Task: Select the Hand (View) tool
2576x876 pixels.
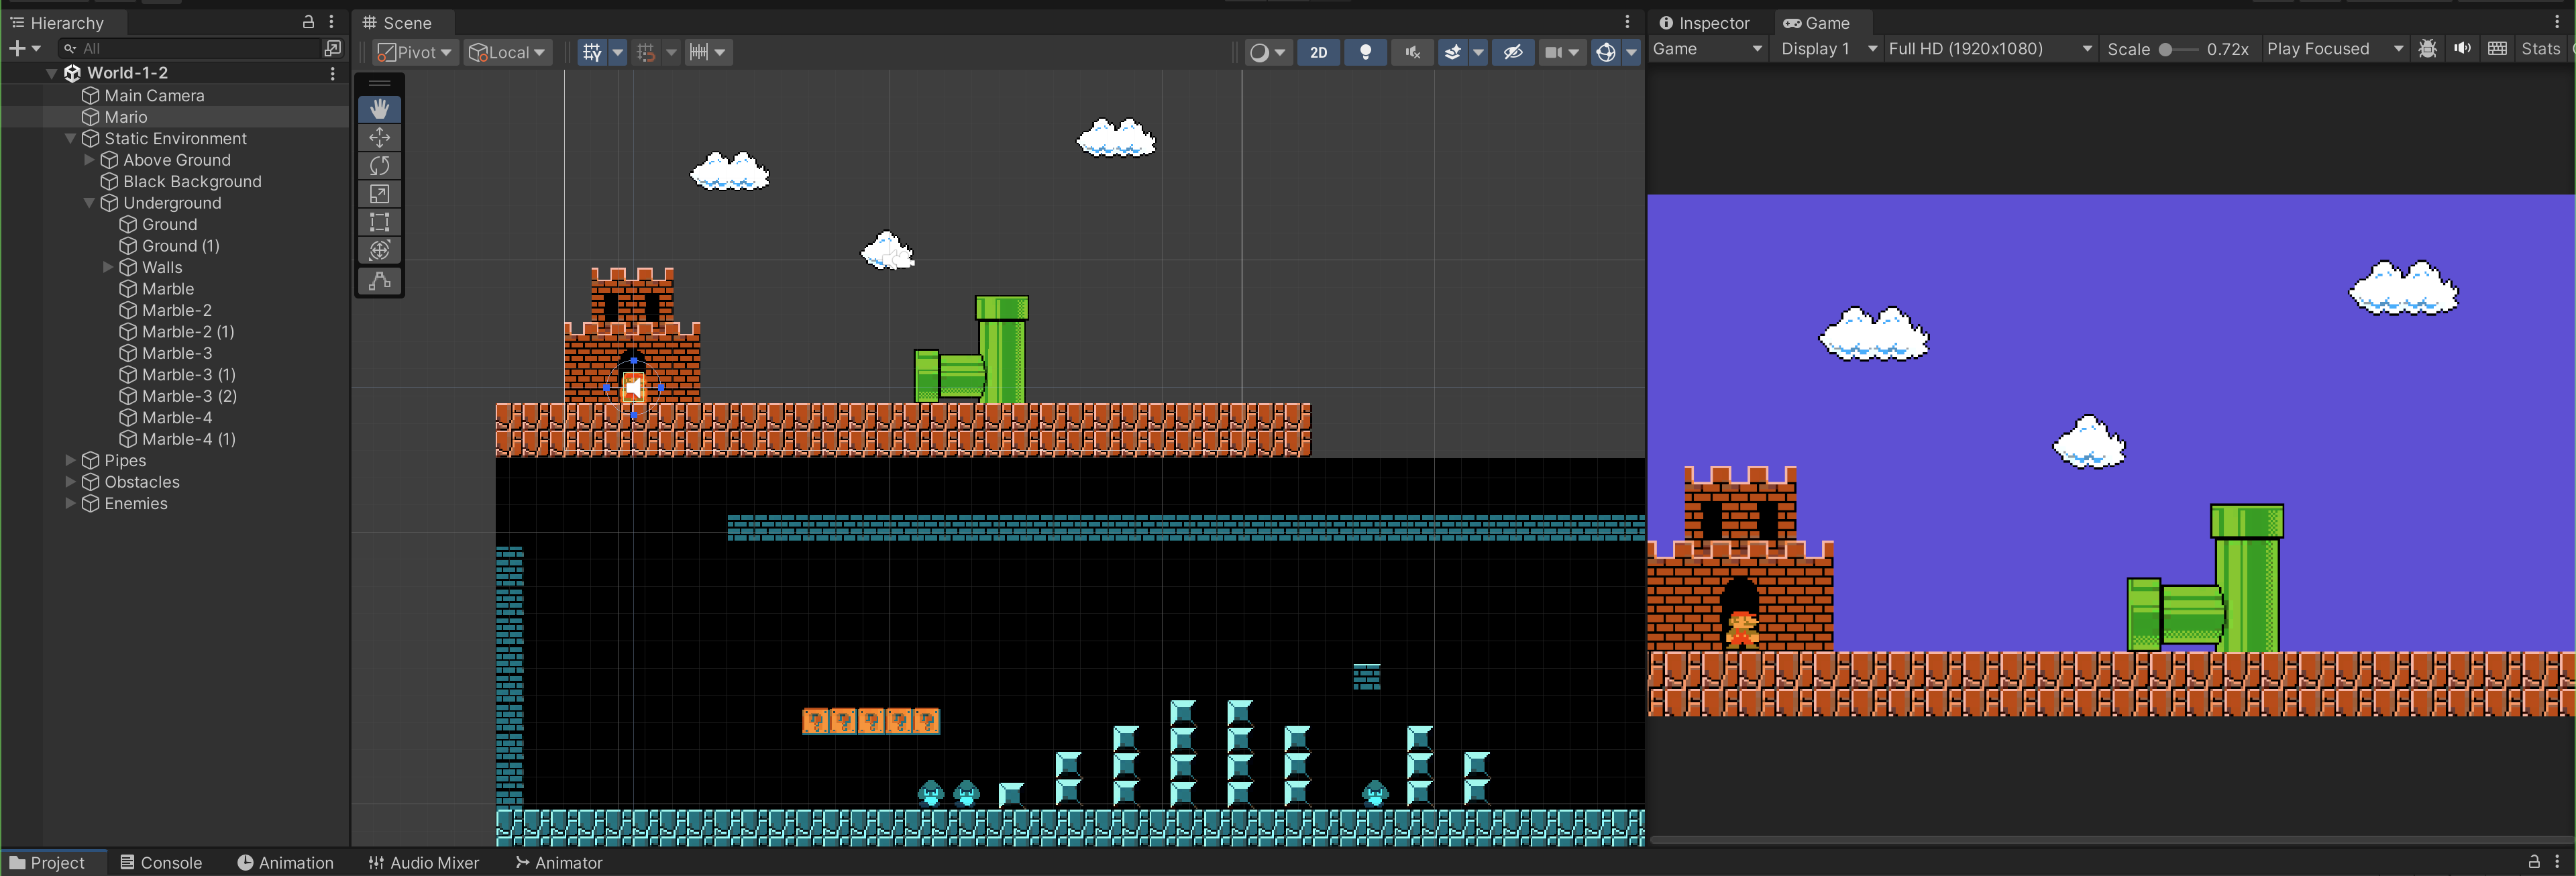Action: coord(379,108)
